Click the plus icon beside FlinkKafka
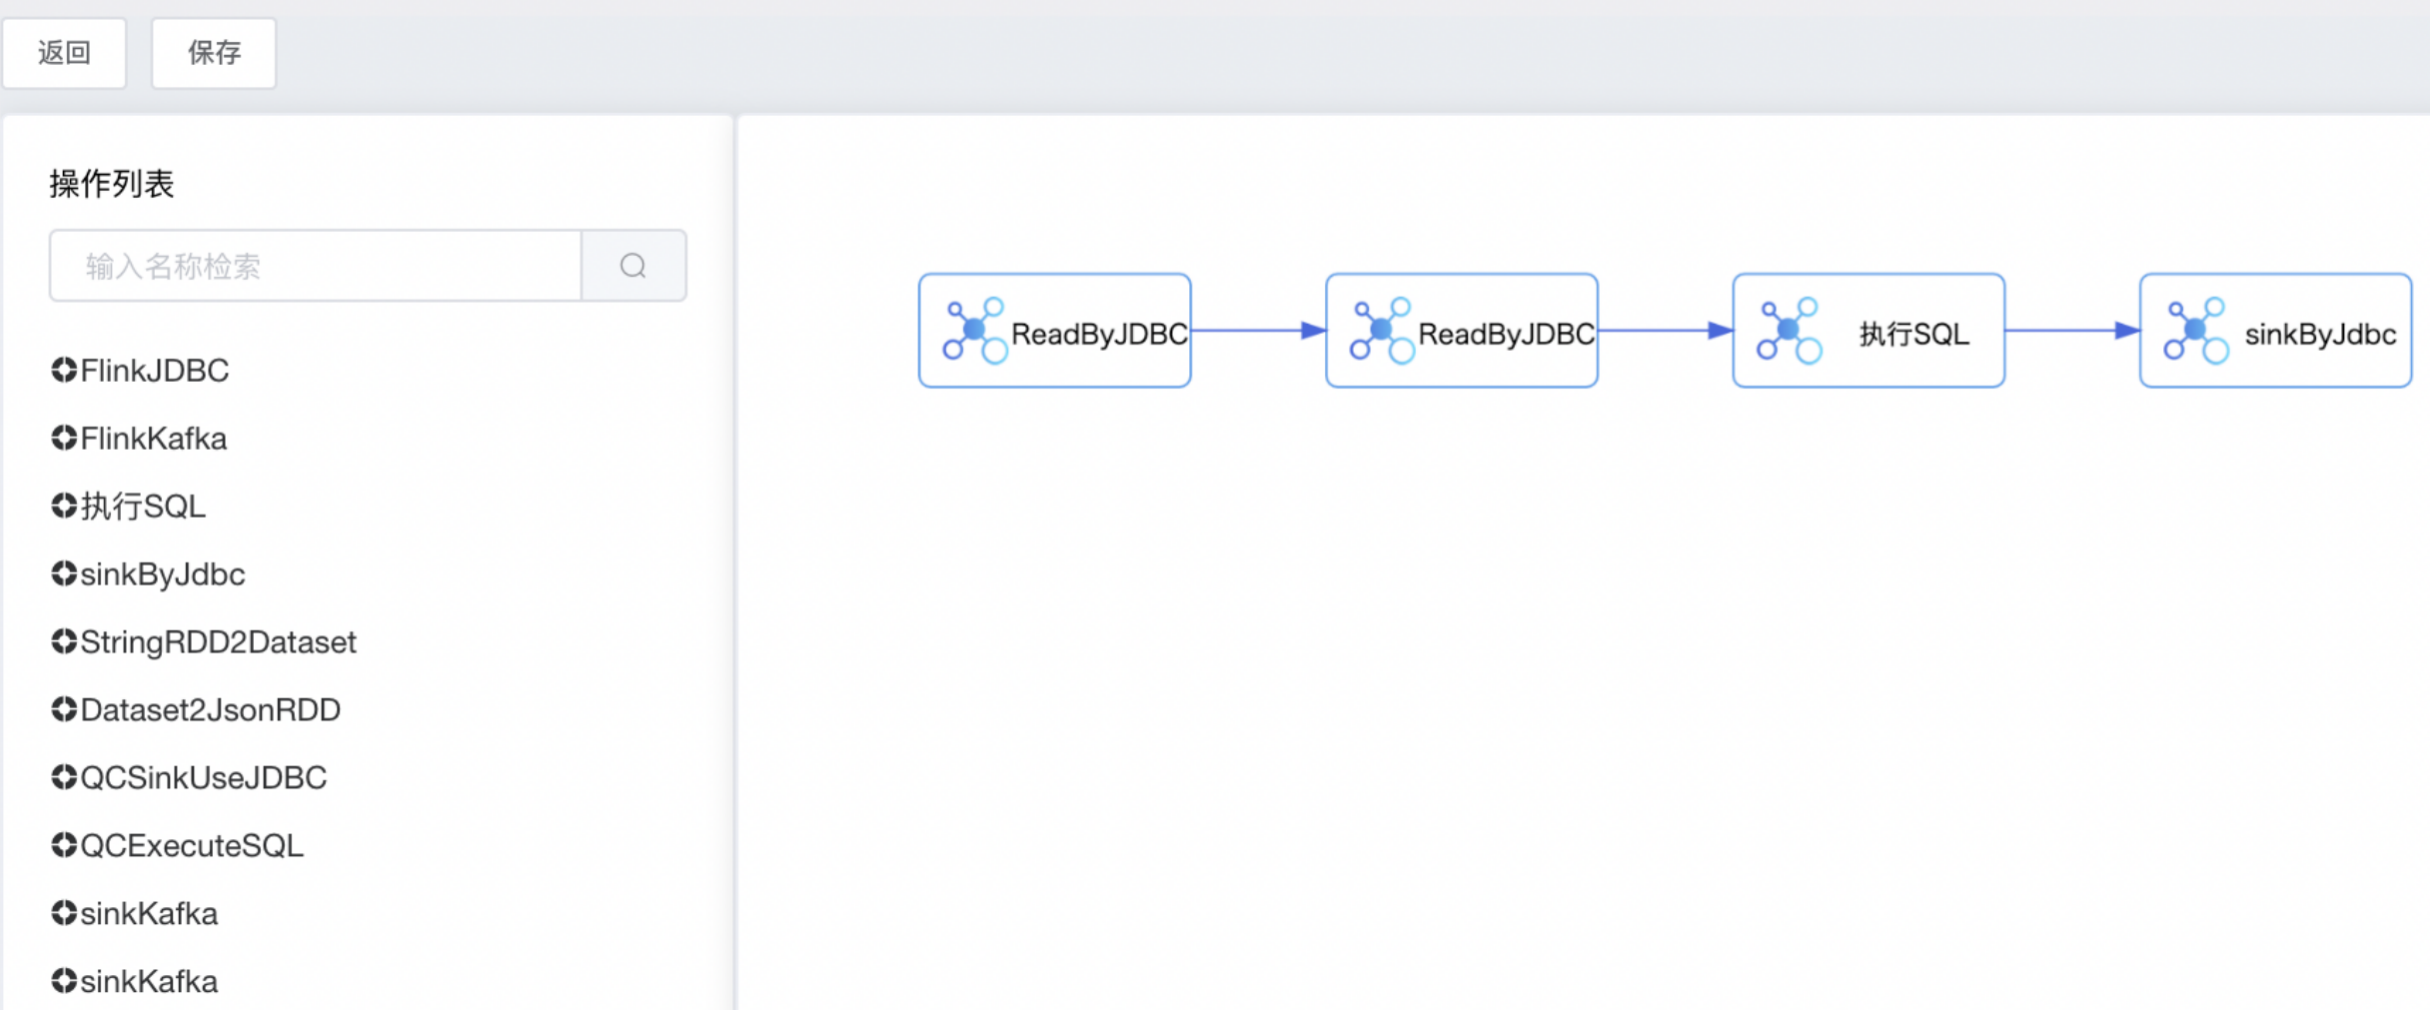The width and height of the screenshot is (2430, 1010). pos(64,438)
